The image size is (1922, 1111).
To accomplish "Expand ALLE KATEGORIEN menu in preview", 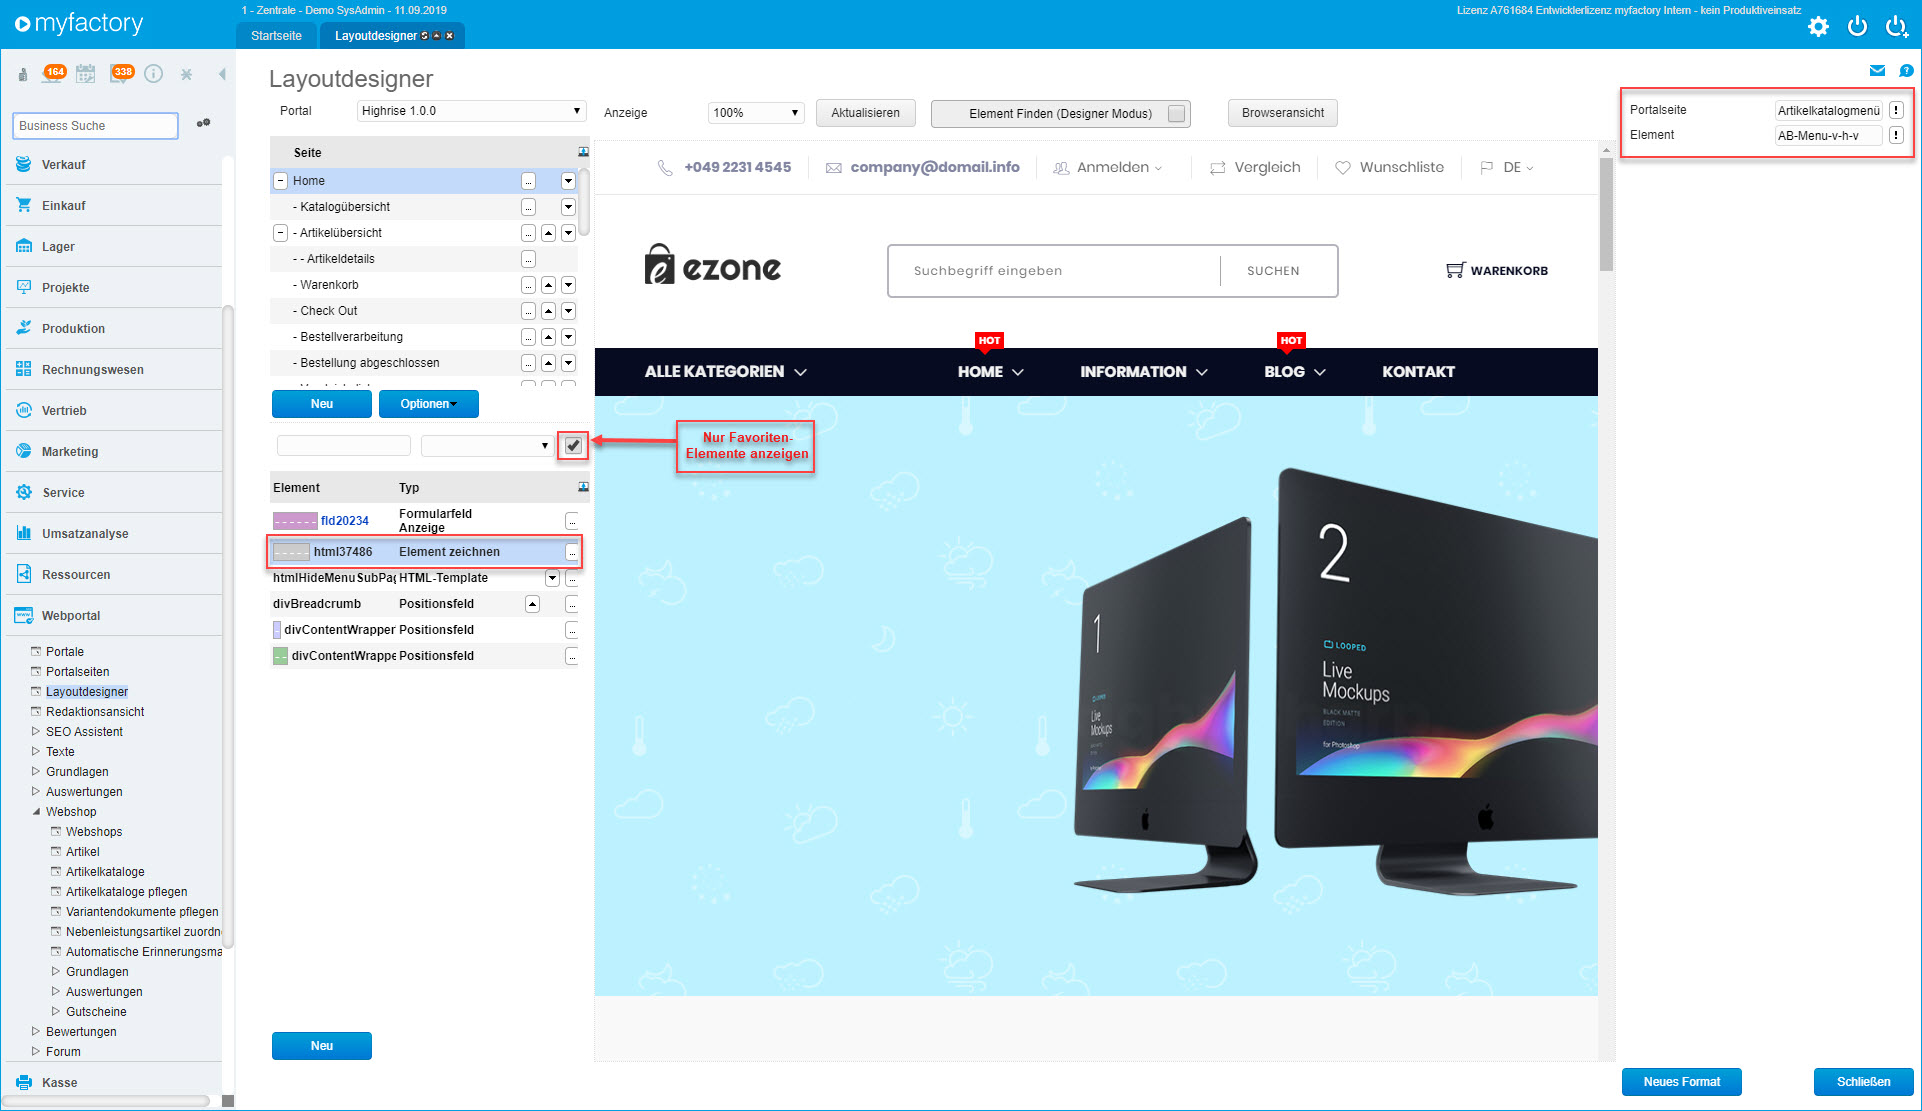I will tap(726, 371).
